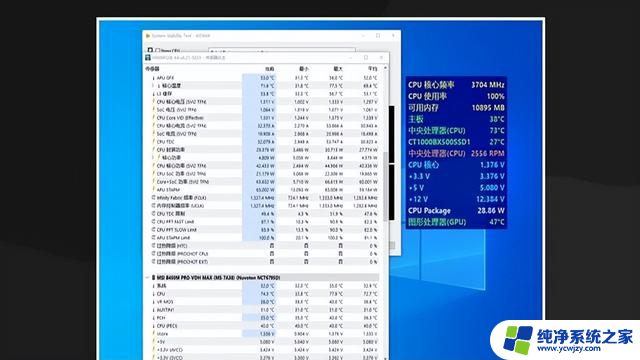Click the thermometer icon beside VR MOS

pyautogui.click(x=153, y=302)
